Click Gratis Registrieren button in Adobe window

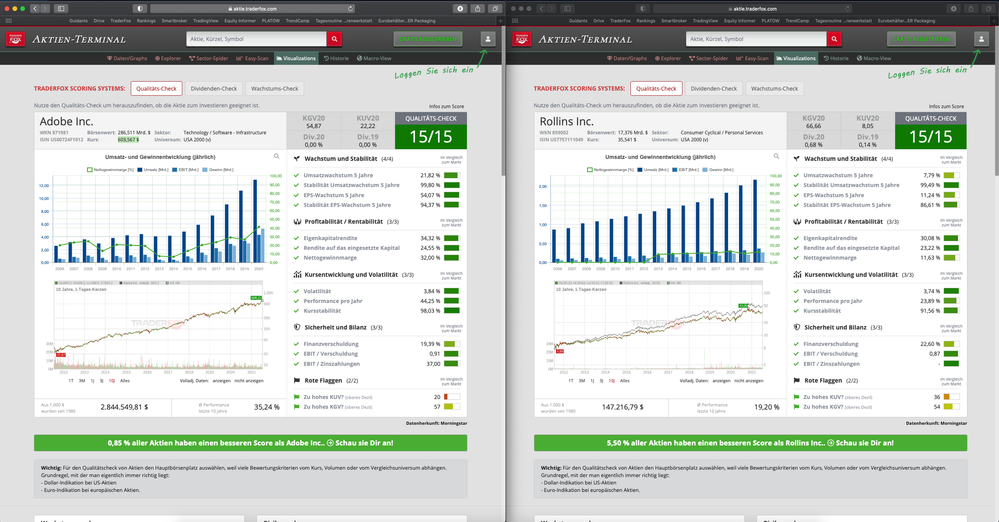pyautogui.click(x=428, y=39)
